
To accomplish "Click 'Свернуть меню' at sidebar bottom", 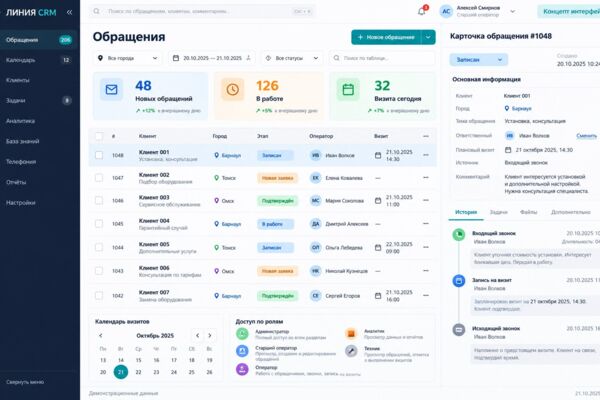I will [25, 382].
